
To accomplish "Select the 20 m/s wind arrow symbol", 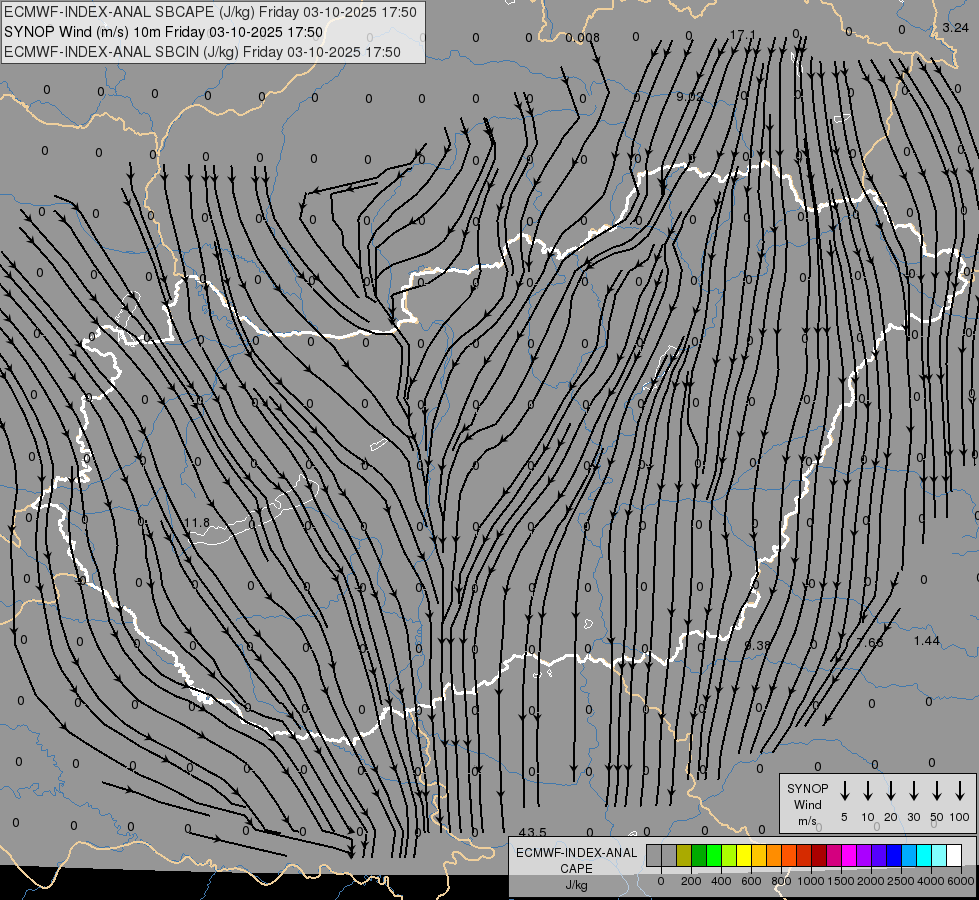I will 891,791.
